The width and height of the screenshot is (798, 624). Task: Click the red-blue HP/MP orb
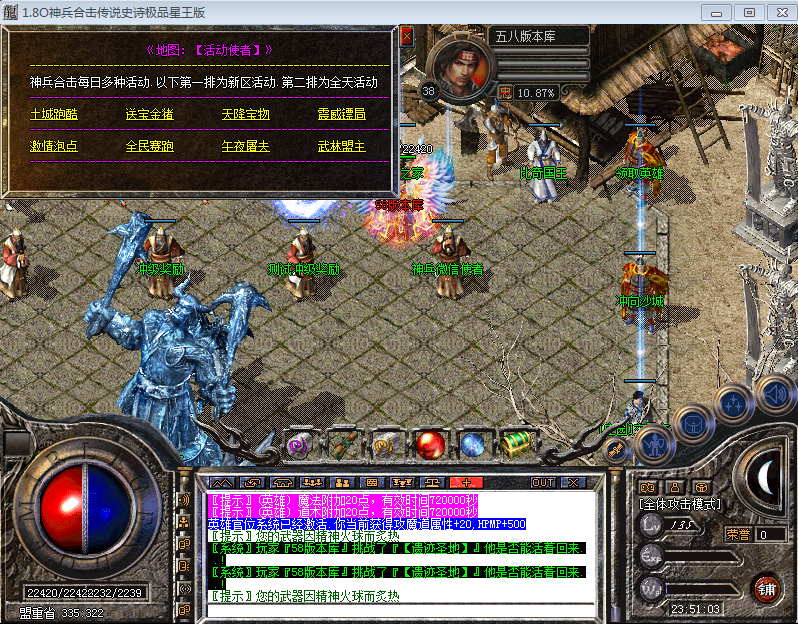coord(86,510)
